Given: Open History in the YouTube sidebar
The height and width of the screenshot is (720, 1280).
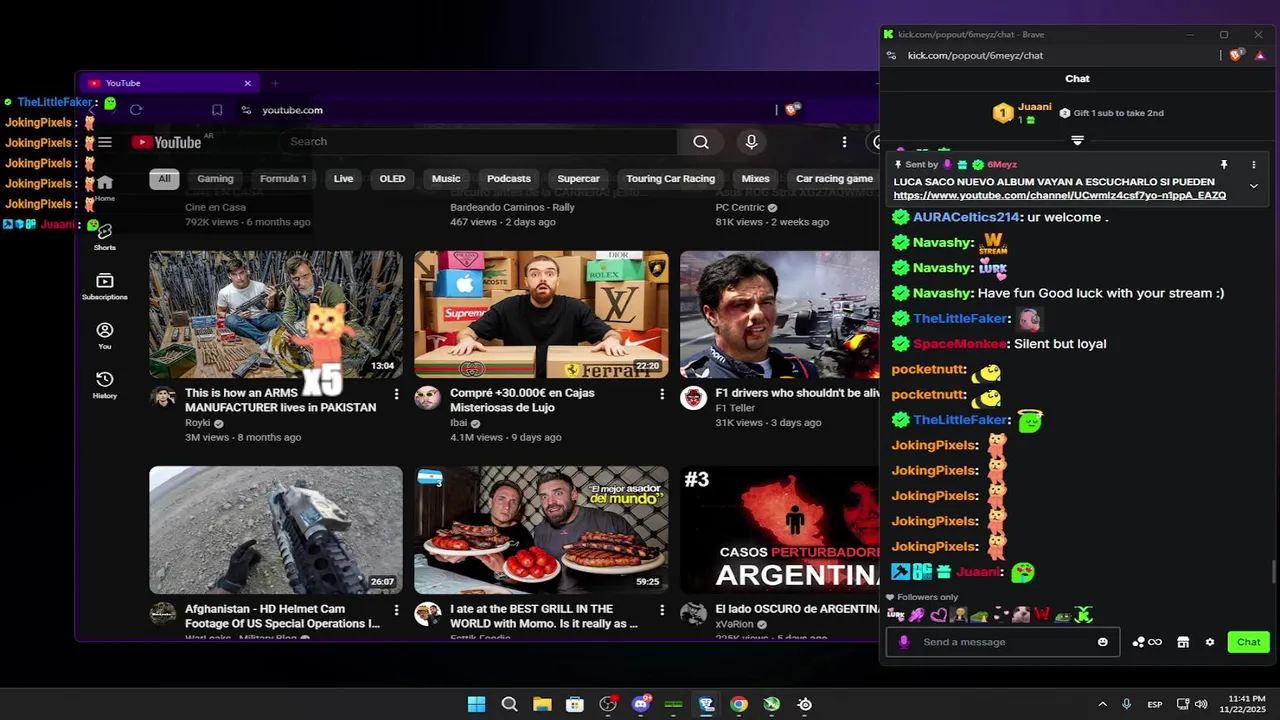Looking at the screenshot, I should pos(105,384).
